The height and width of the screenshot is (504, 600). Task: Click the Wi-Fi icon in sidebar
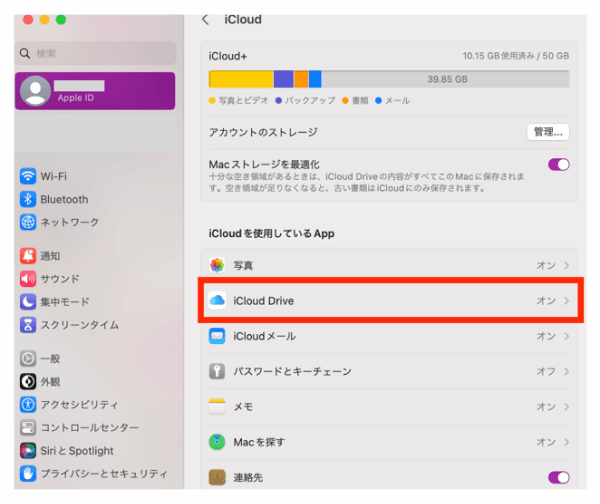click(28, 176)
